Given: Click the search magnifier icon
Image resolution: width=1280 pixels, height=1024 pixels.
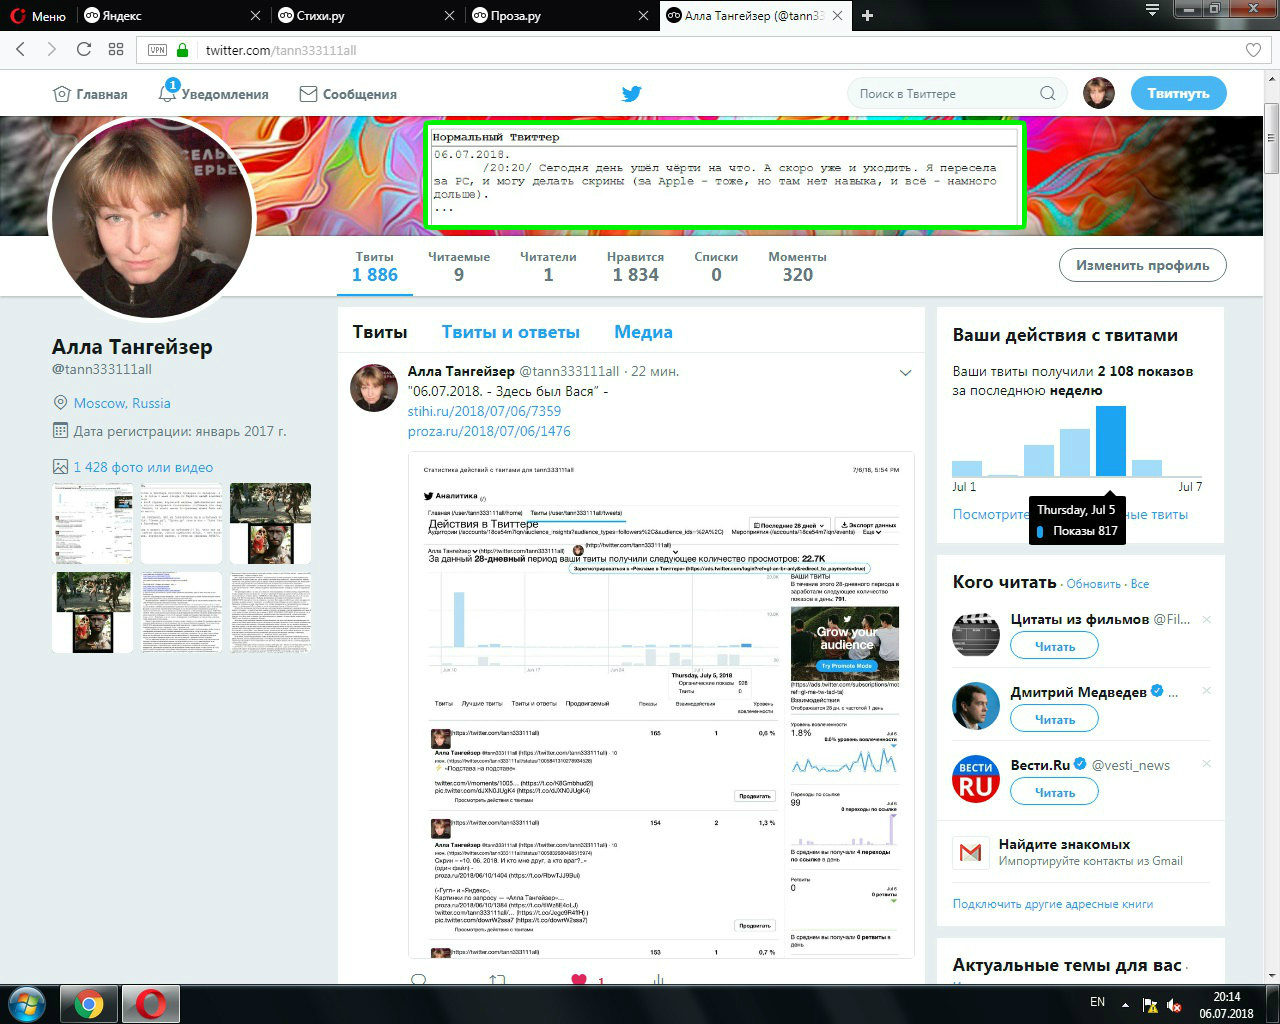Looking at the screenshot, I should [1047, 94].
